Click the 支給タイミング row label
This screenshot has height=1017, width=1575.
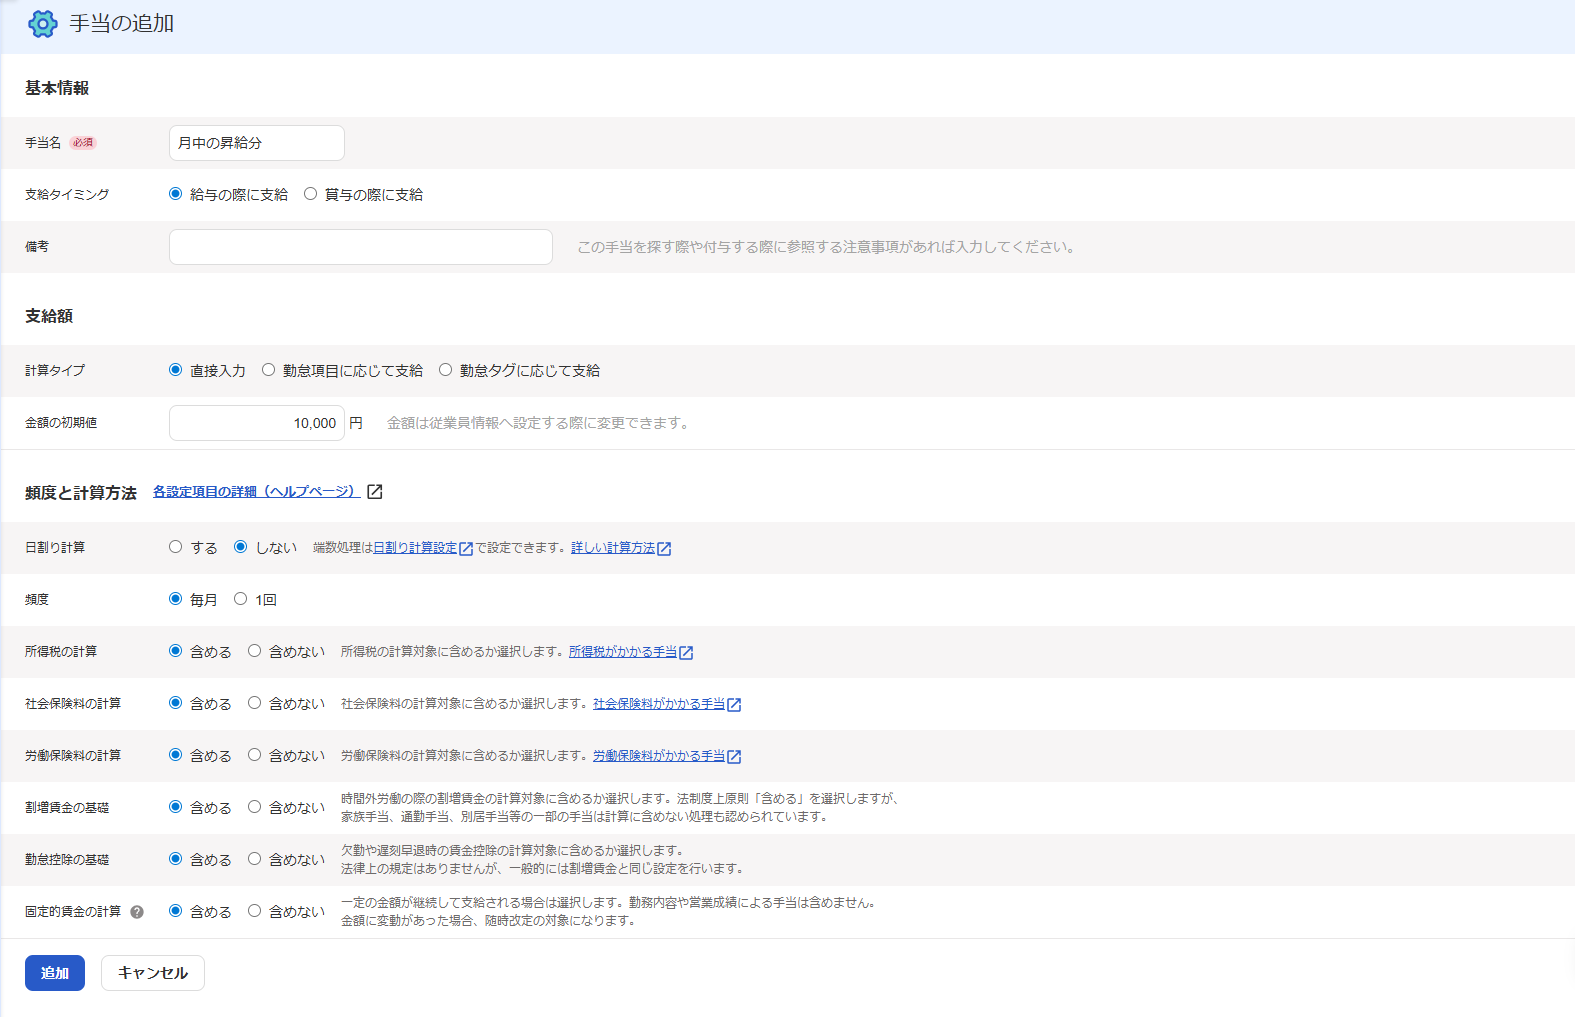point(67,195)
